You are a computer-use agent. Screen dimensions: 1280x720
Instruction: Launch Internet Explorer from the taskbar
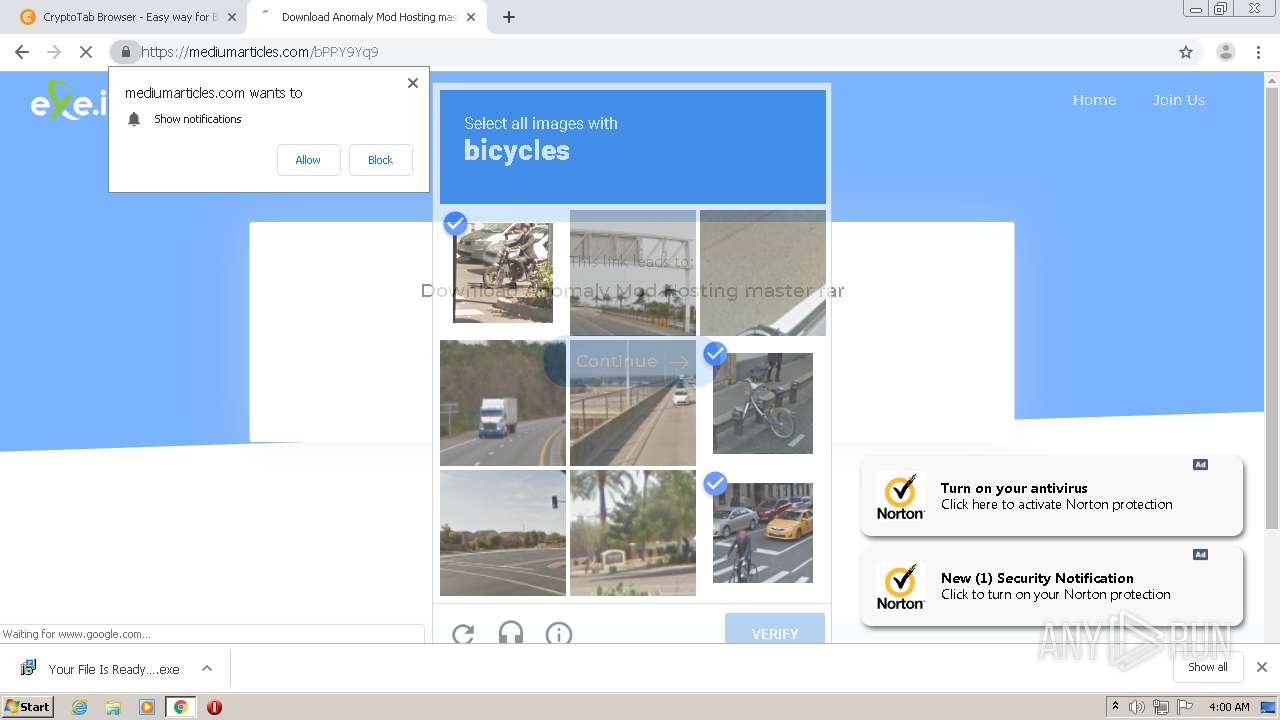(79, 707)
